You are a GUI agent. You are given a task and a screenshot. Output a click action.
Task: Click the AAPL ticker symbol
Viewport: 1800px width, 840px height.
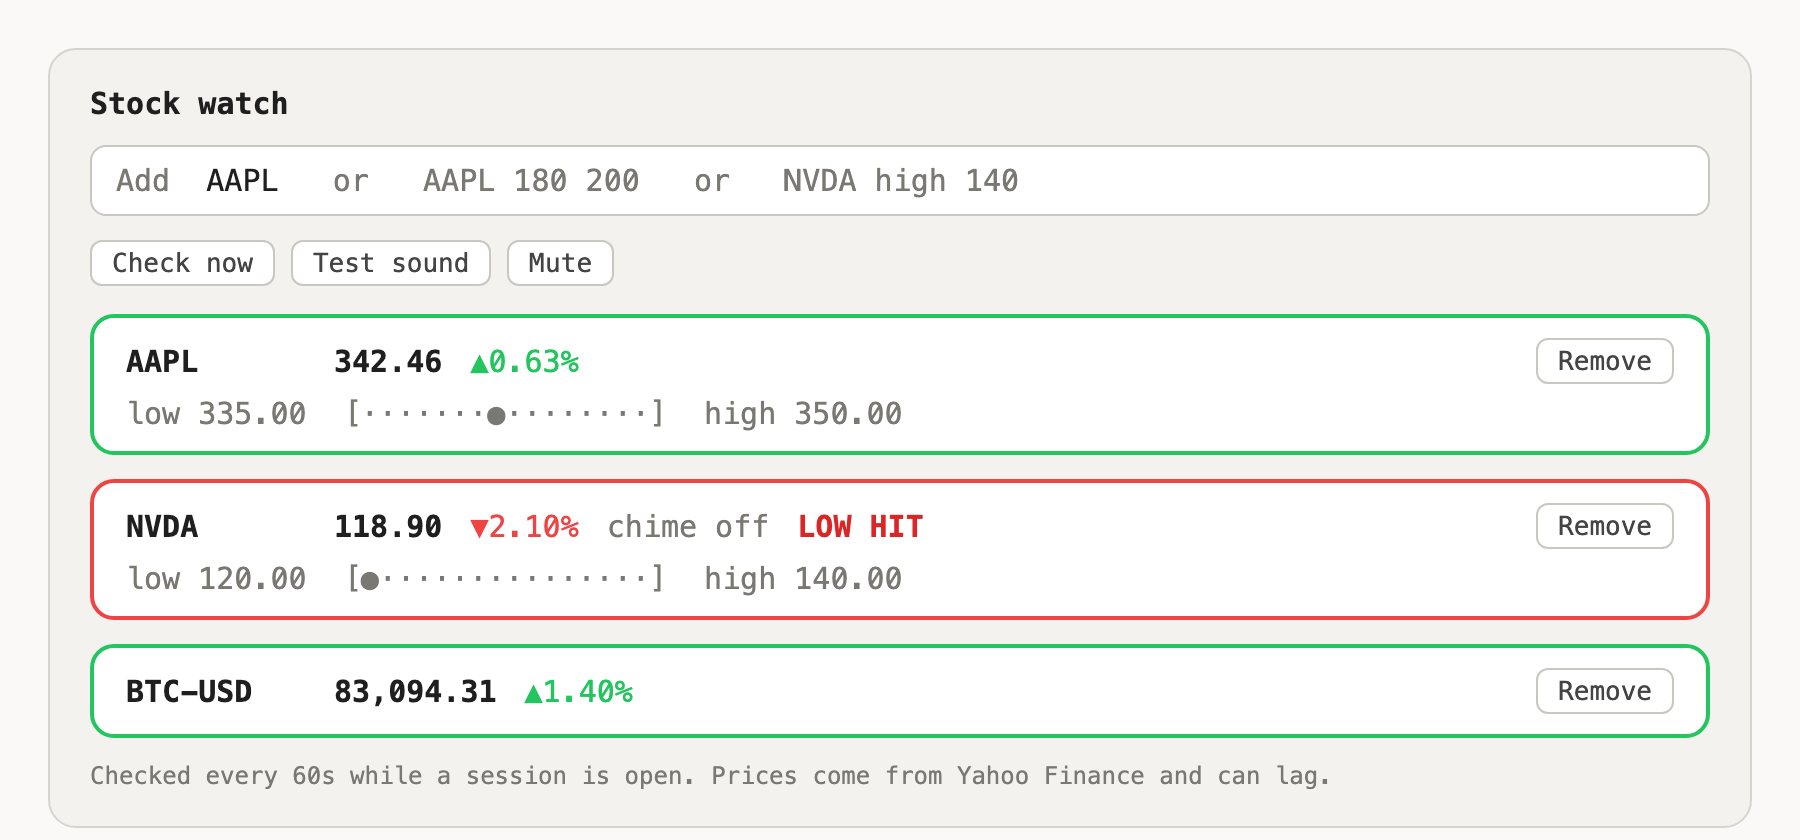pos(162,361)
